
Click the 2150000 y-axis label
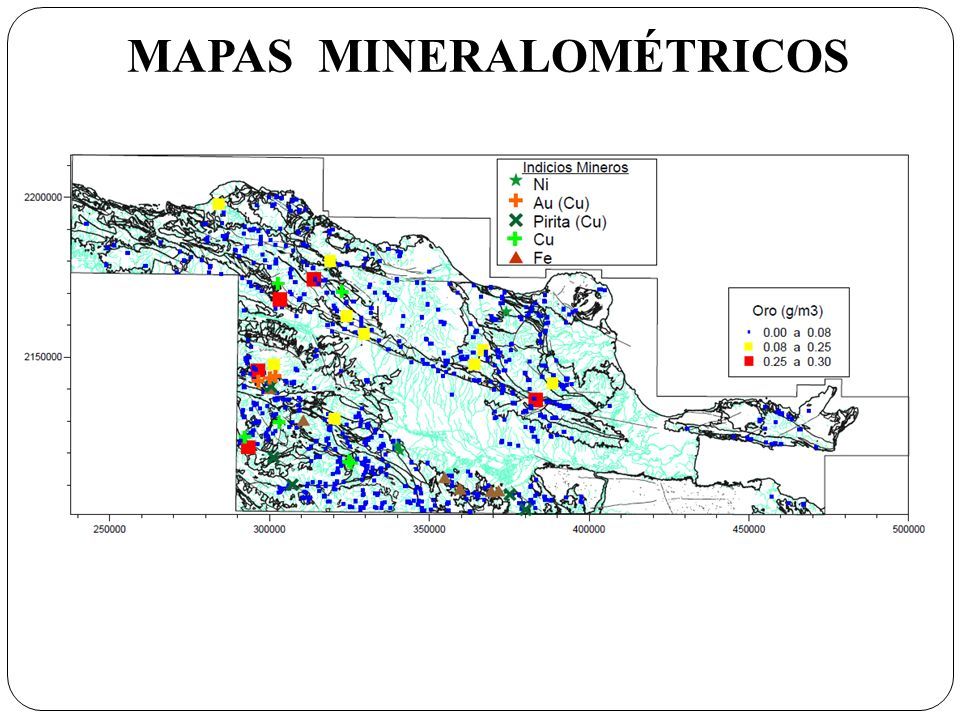[43, 357]
